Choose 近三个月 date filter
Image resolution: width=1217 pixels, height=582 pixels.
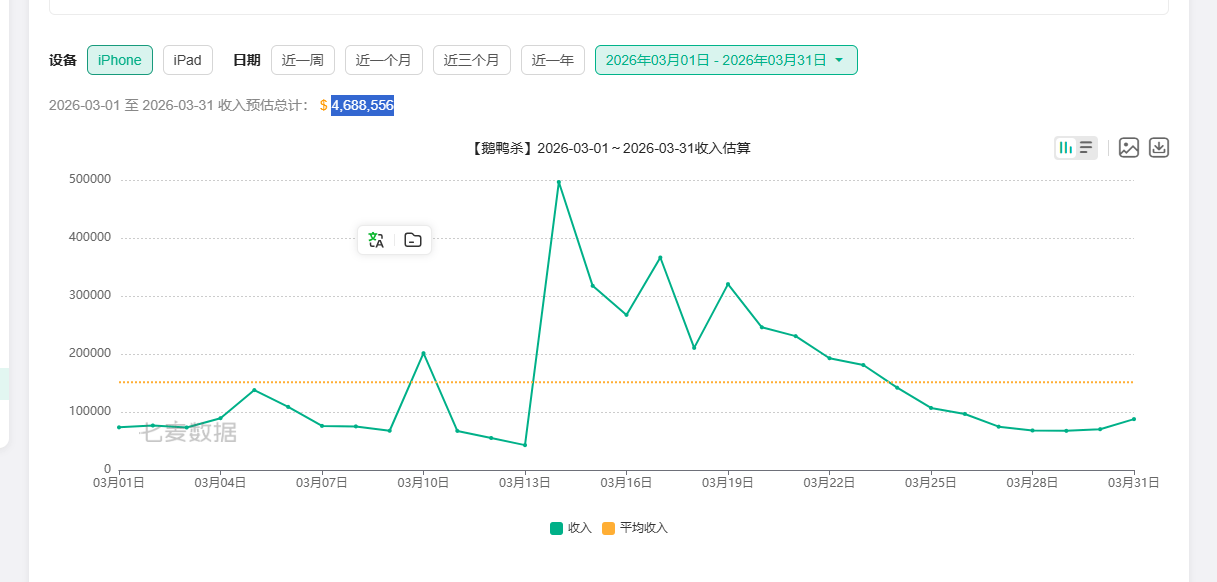coord(472,60)
